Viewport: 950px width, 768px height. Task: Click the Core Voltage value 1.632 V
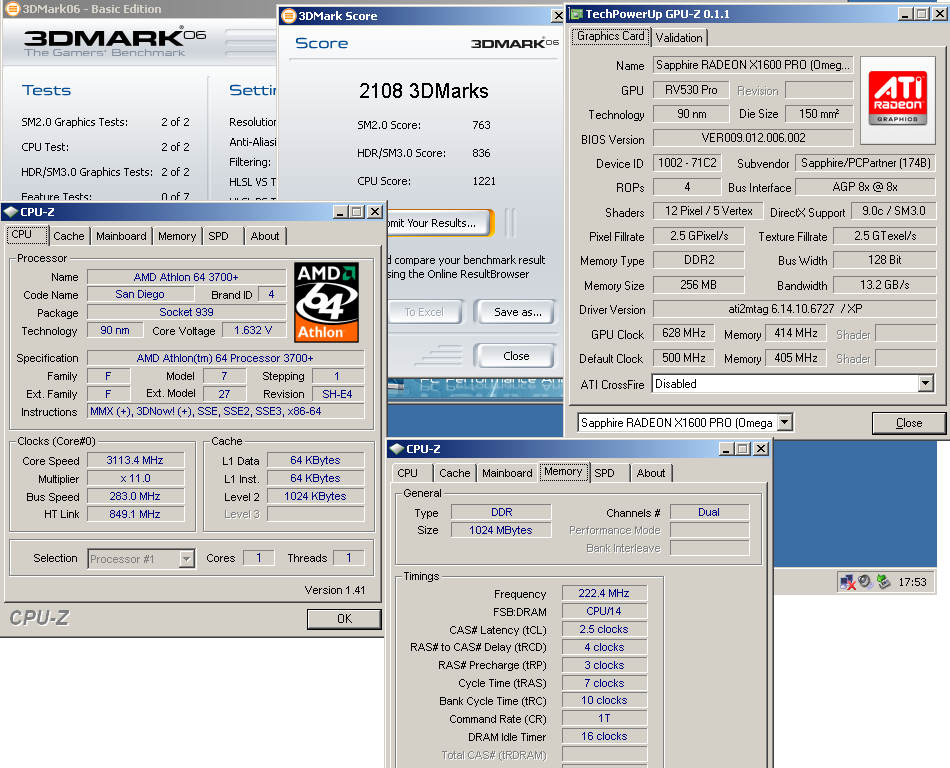tap(253, 330)
